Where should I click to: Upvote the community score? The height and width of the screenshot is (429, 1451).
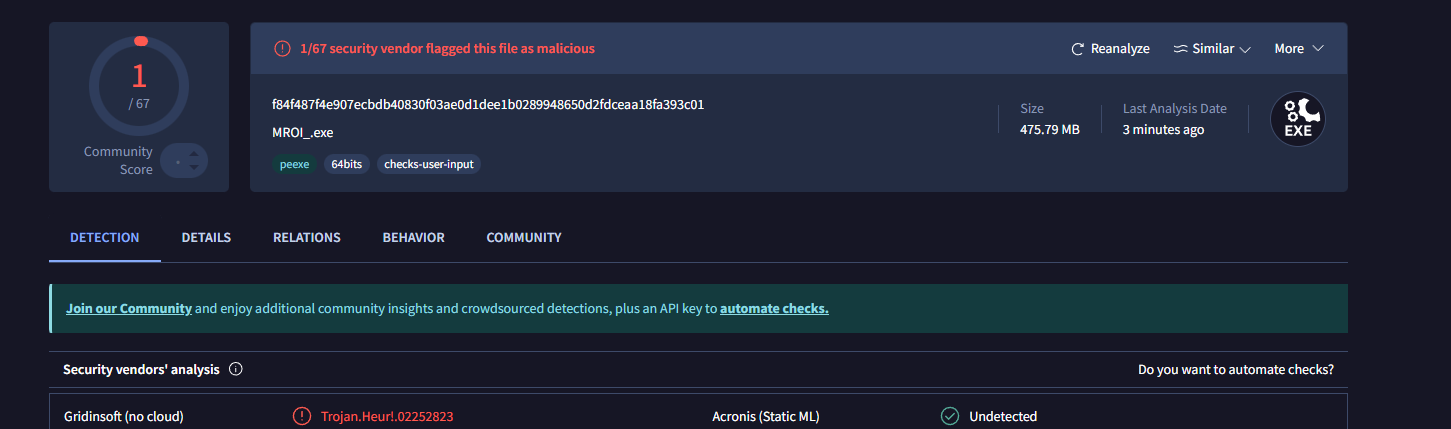193,153
